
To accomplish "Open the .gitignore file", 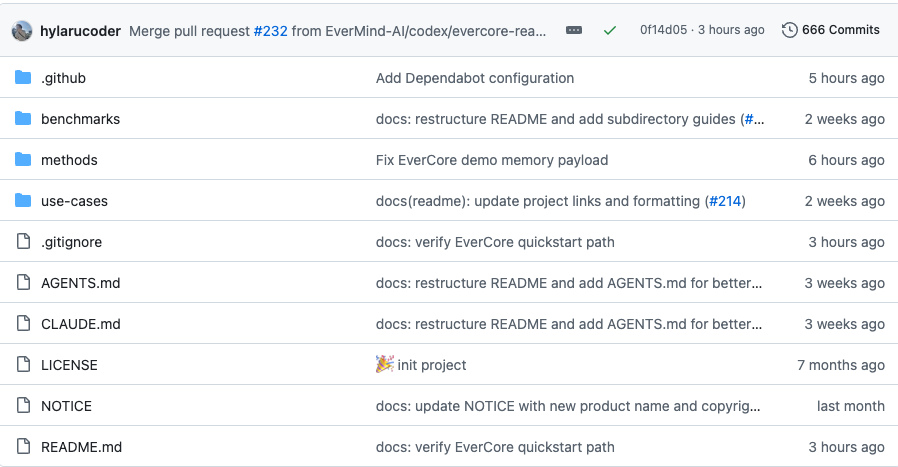I will pyautogui.click(x=72, y=242).
